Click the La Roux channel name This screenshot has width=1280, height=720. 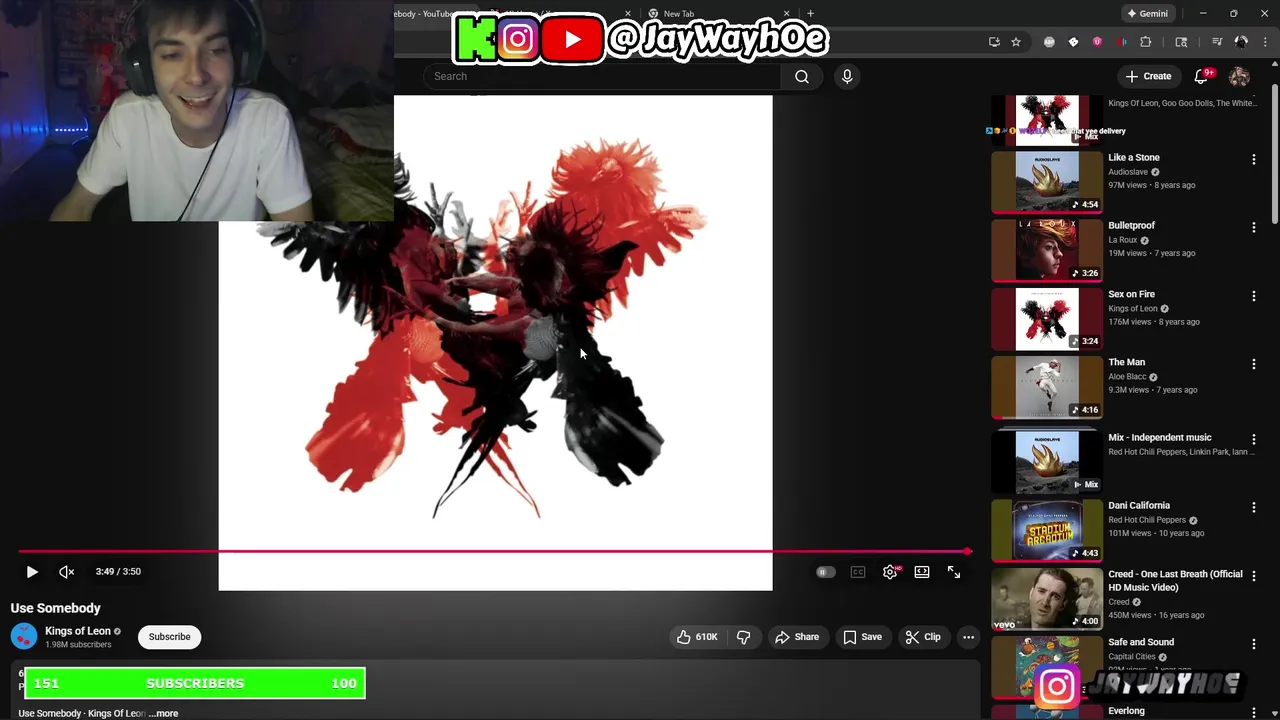pyautogui.click(x=1123, y=240)
